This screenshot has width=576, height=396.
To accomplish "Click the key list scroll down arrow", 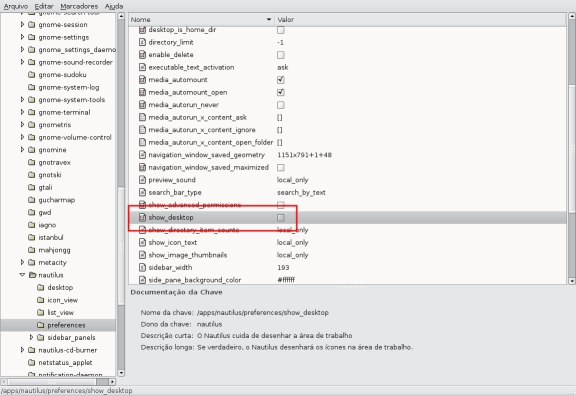I will coord(572,281).
